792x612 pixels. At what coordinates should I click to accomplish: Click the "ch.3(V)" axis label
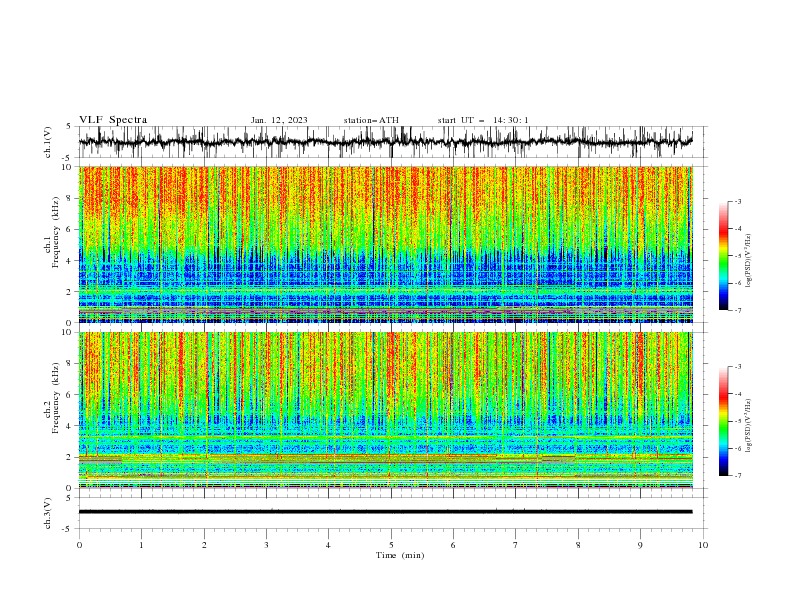(48, 513)
